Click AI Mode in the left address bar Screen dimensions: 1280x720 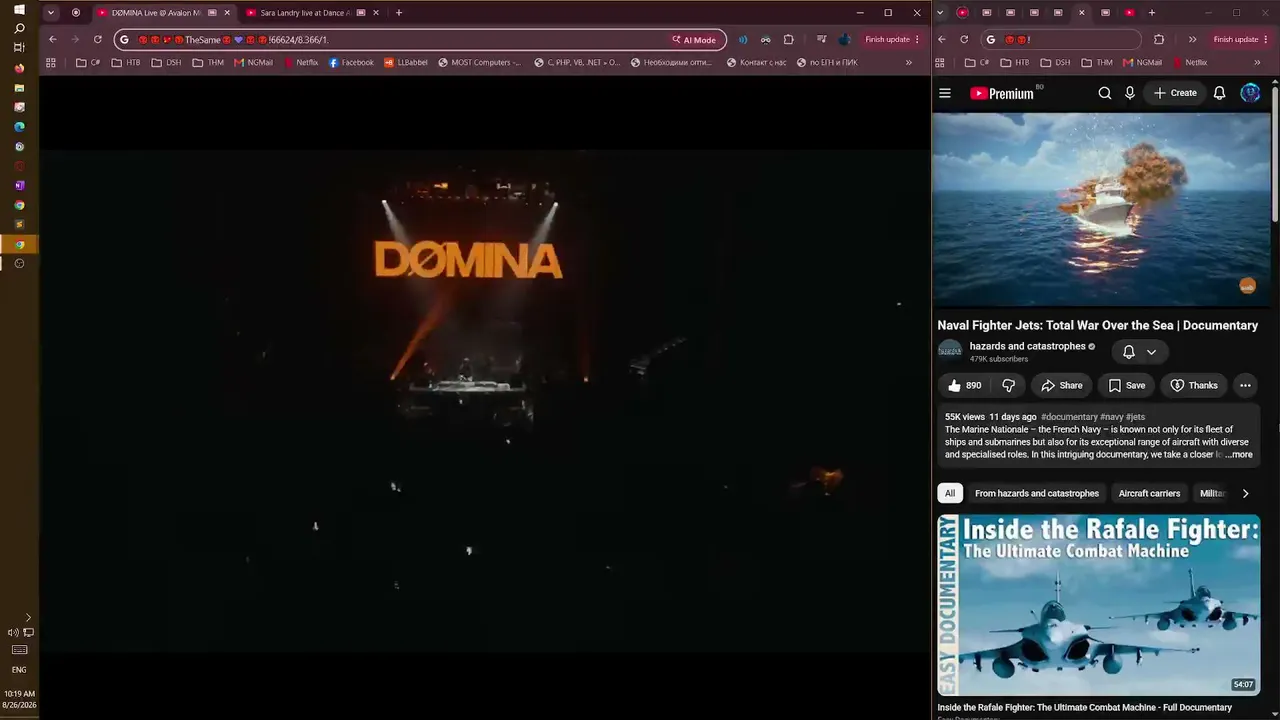[694, 40]
